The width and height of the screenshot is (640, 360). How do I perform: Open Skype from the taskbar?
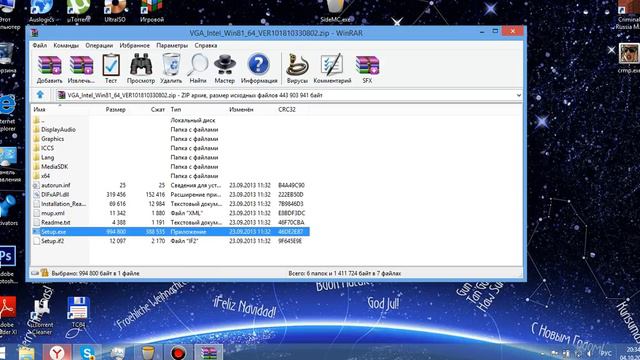pos(87,352)
